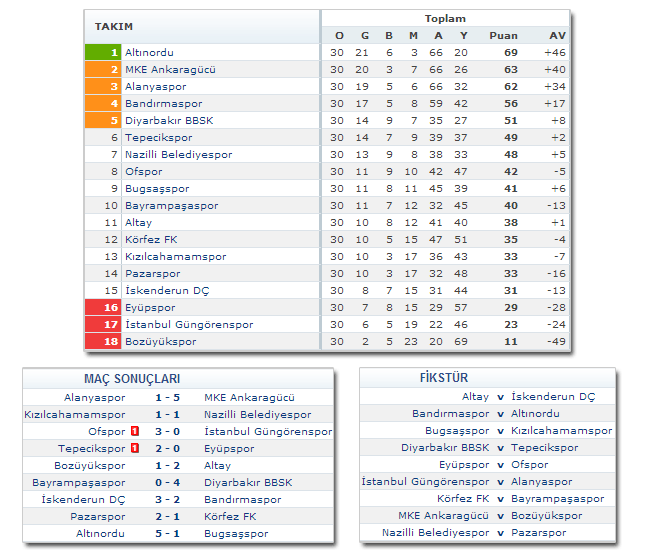Click the "v" between Altay and İskenderun DÇ
Screen dimensions: 645x555
(500, 397)
